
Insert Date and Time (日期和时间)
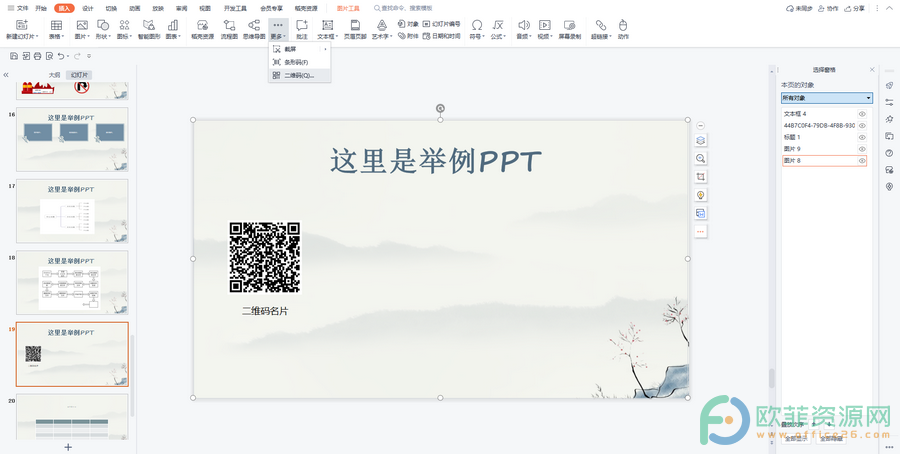click(x=441, y=36)
